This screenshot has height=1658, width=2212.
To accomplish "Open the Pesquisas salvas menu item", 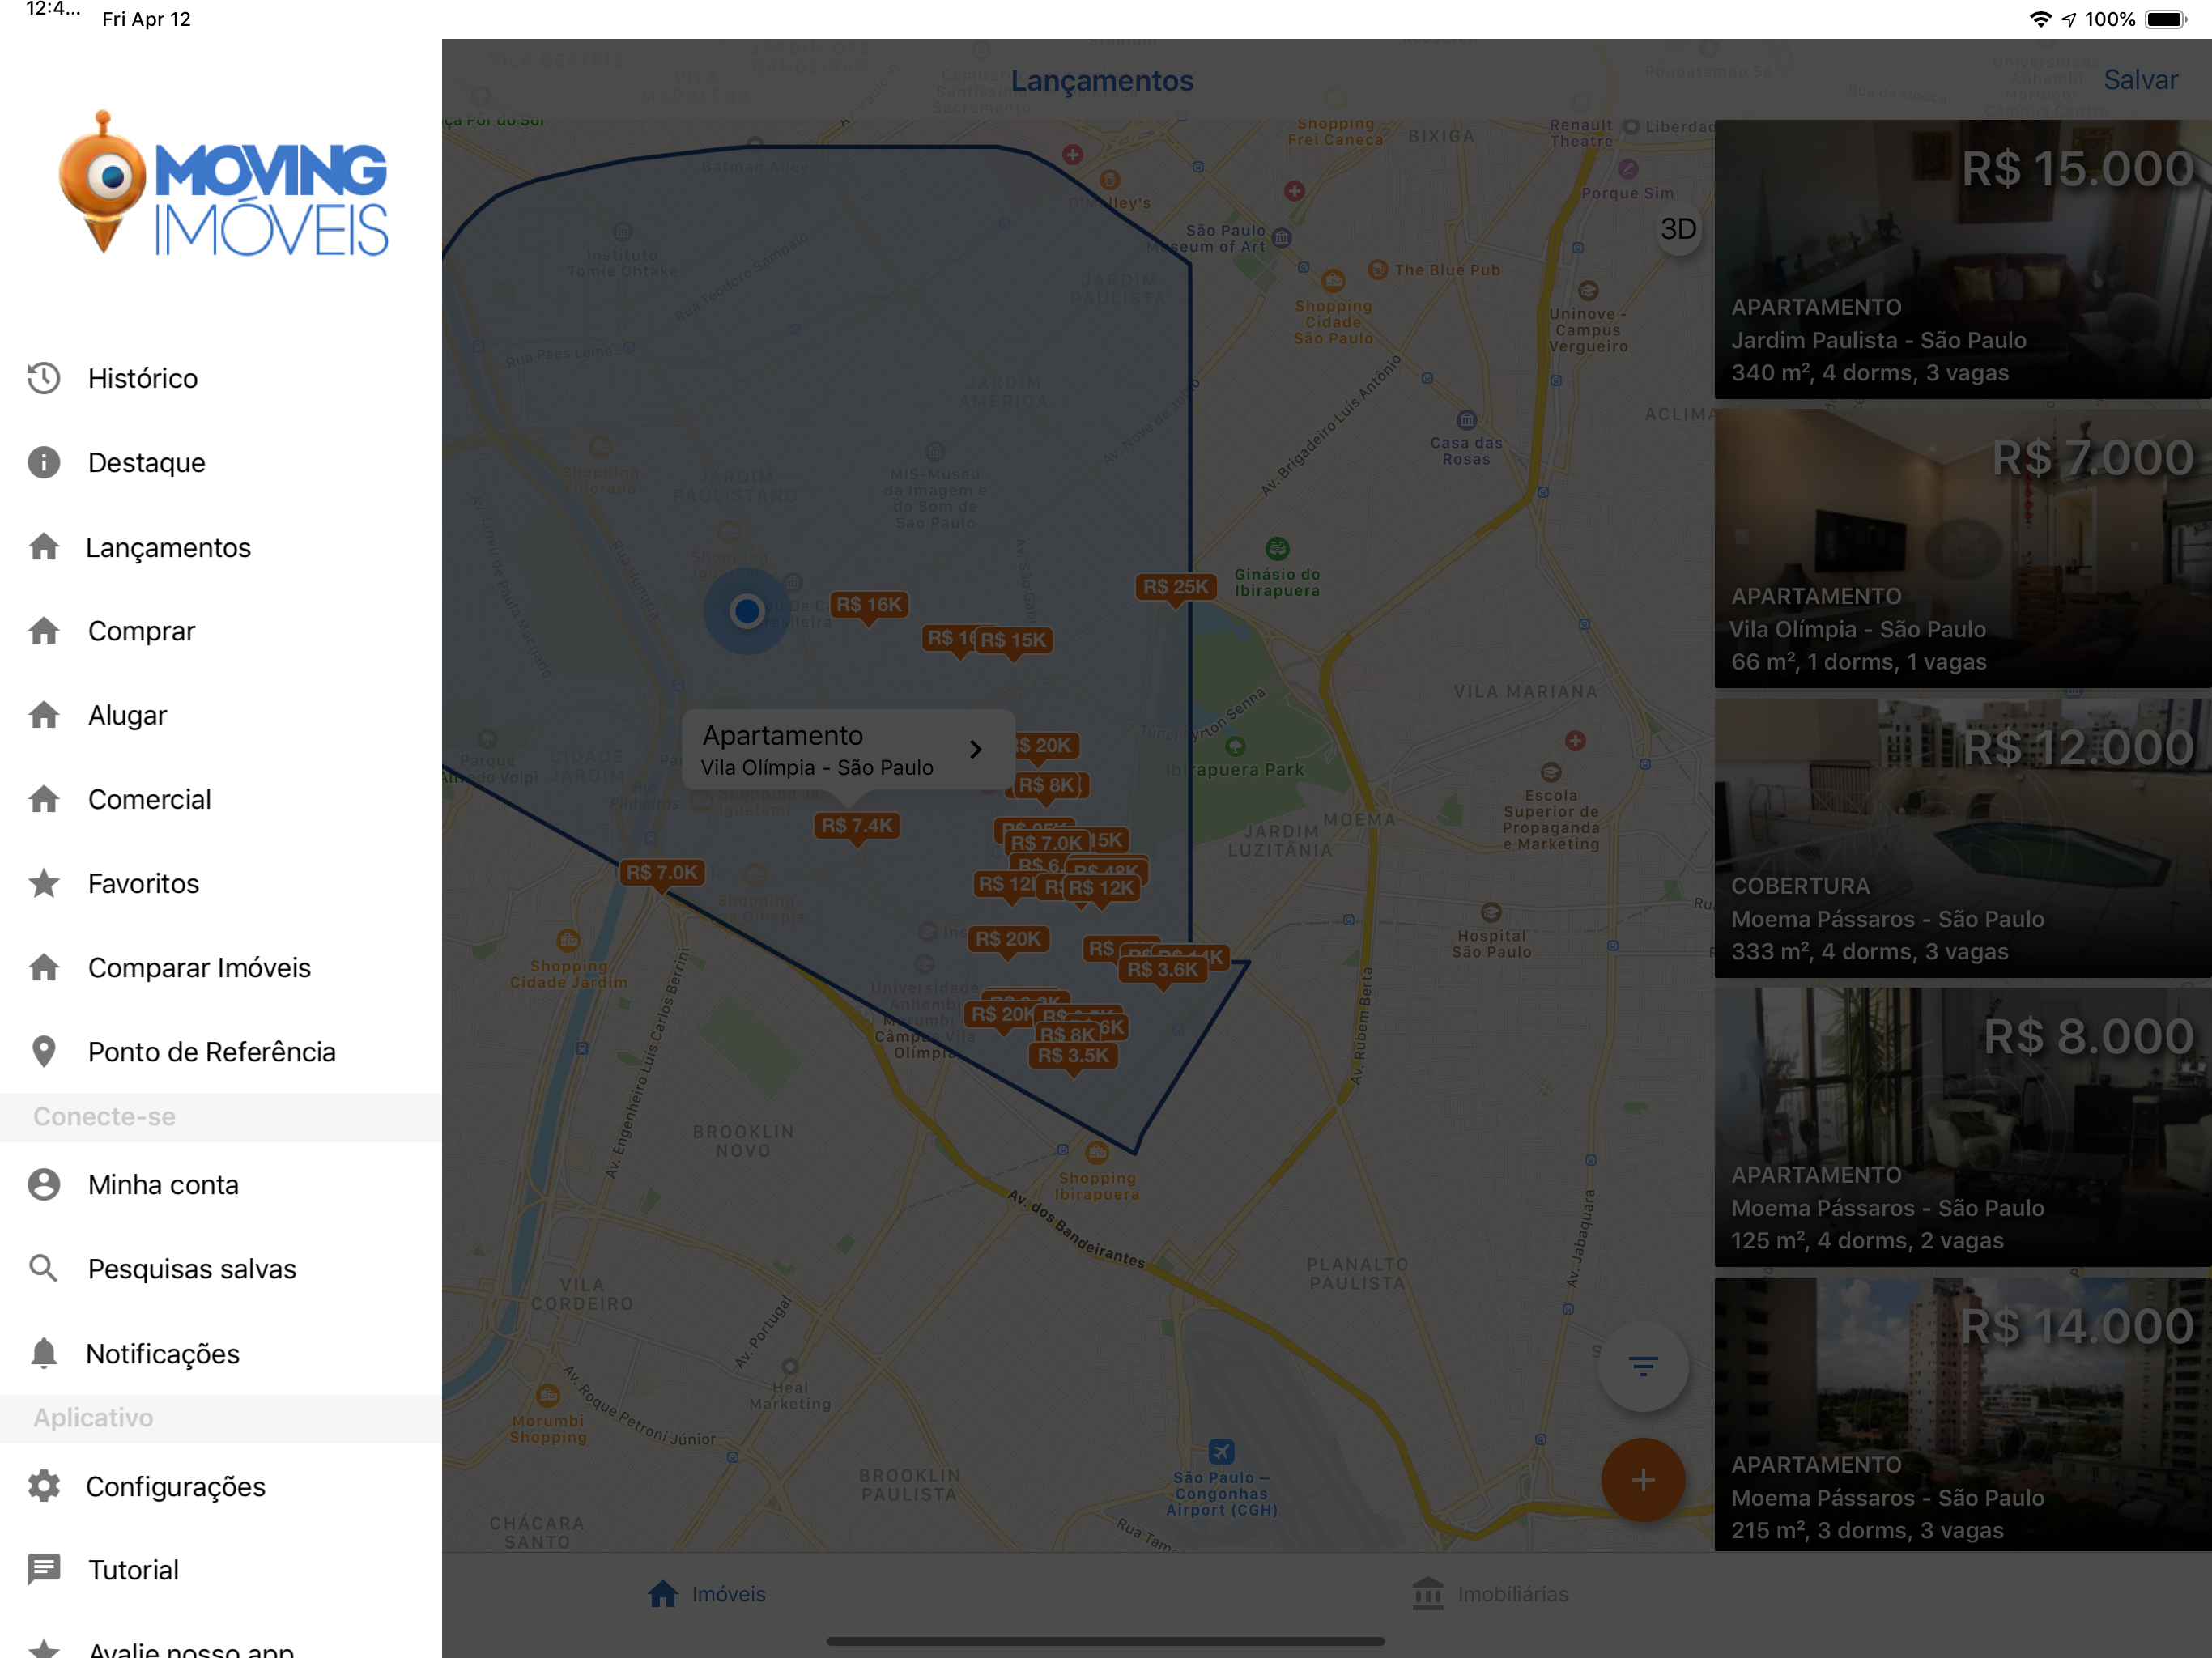I will point(192,1269).
